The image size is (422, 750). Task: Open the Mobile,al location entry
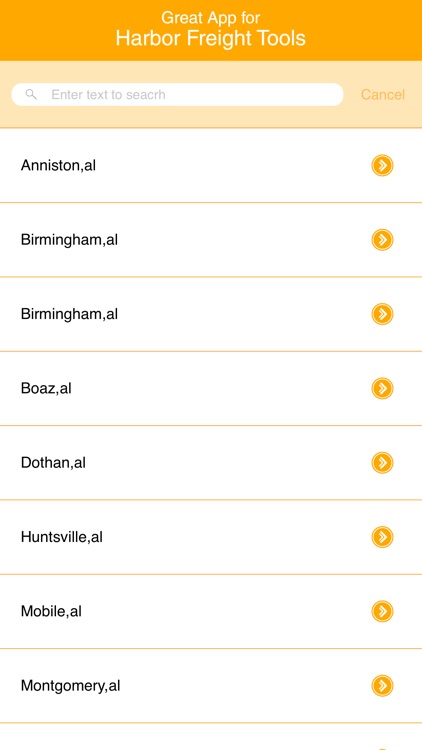point(211,611)
